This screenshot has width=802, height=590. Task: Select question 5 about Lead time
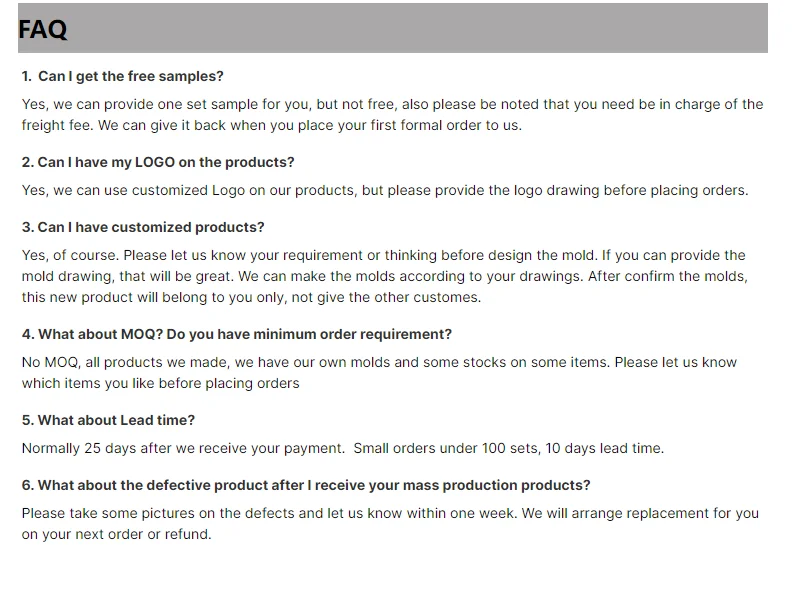coord(108,420)
